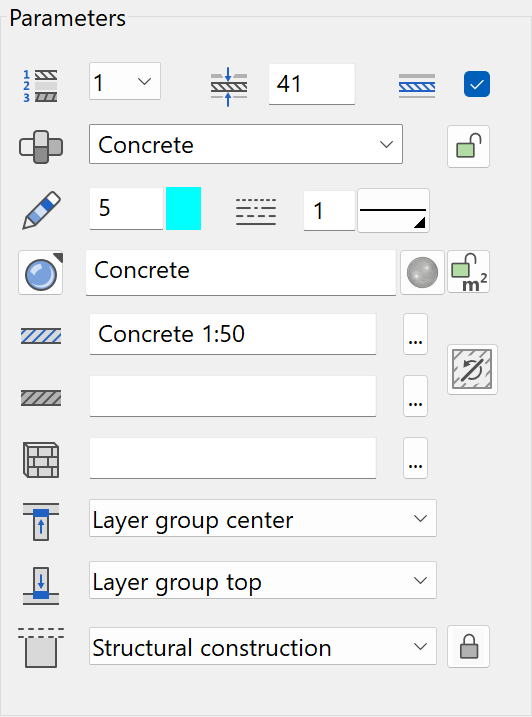Screen dimensions: 532x717
Task: Toggle the m² surface lock button
Action: coord(468,272)
